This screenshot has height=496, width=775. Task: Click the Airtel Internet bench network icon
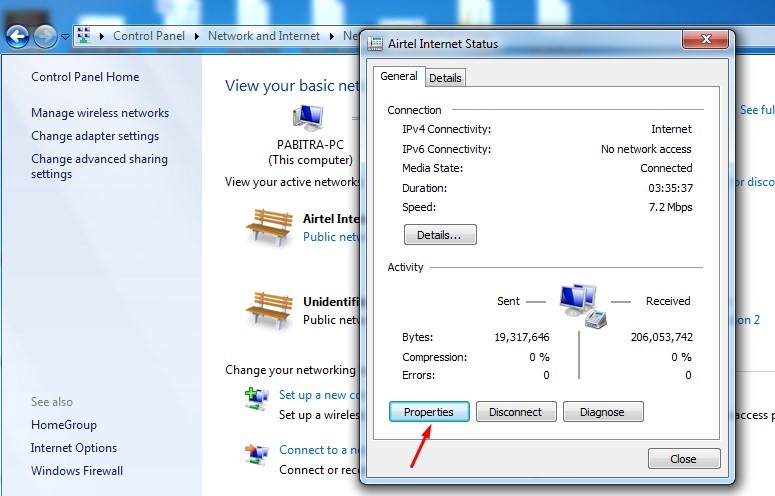[270, 227]
